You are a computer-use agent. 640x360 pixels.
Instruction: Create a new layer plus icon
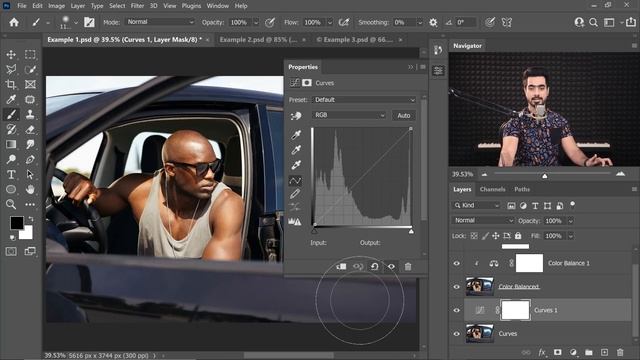pos(604,352)
